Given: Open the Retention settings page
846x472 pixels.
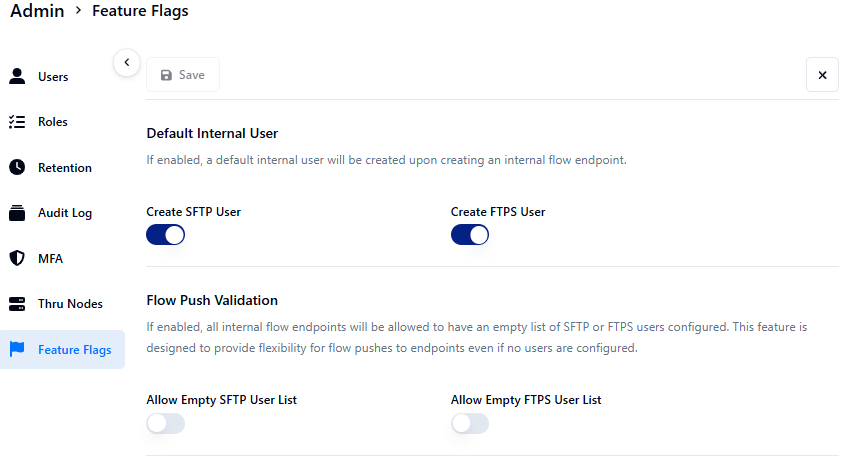Looking at the screenshot, I should point(65,167).
